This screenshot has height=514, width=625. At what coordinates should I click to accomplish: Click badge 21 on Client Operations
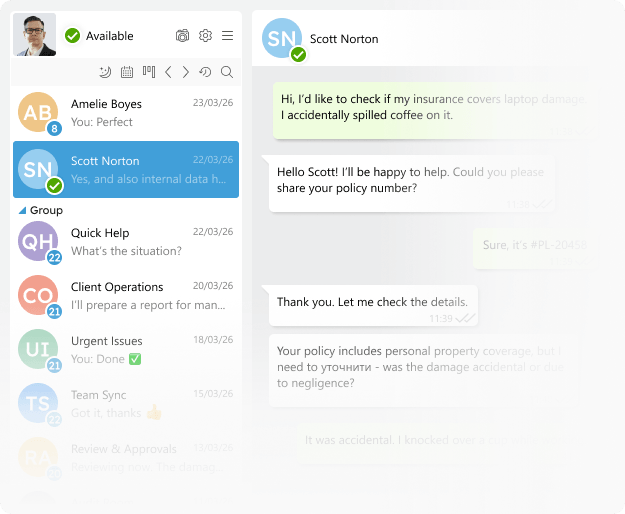(54, 312)
